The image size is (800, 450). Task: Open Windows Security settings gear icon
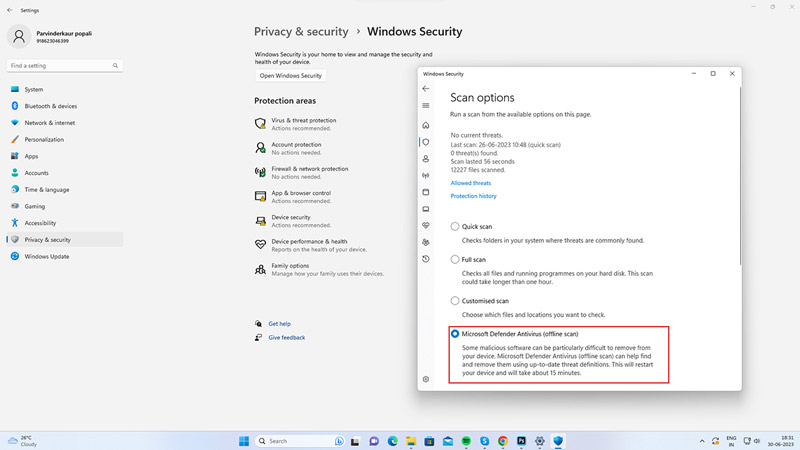(426, 379)
